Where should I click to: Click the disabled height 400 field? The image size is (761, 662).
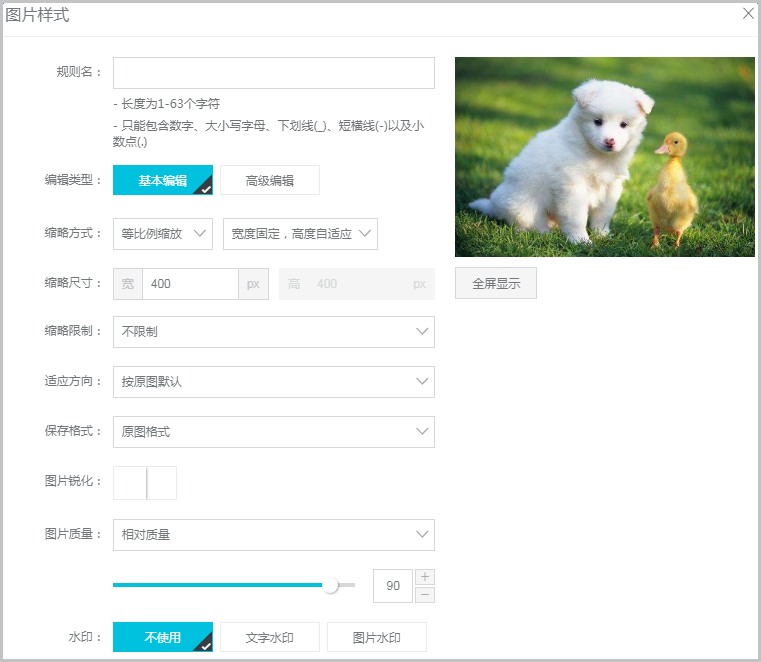coord(357,284)
